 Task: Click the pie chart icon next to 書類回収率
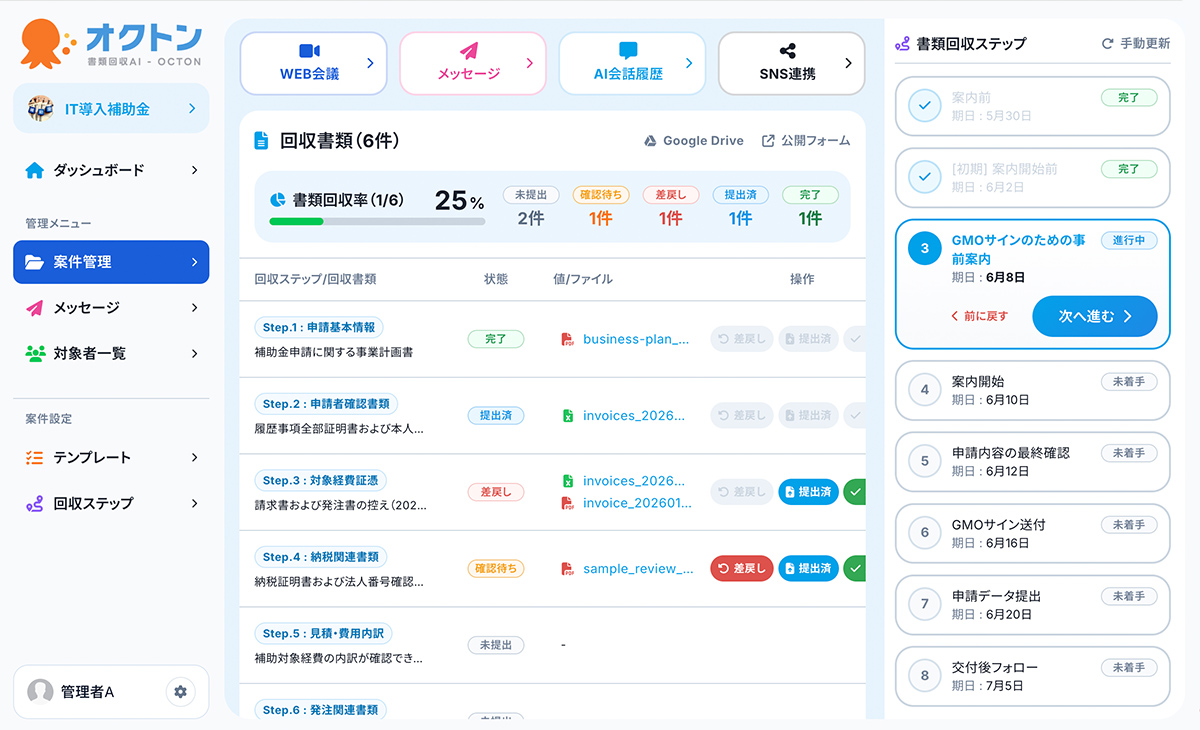278,200
